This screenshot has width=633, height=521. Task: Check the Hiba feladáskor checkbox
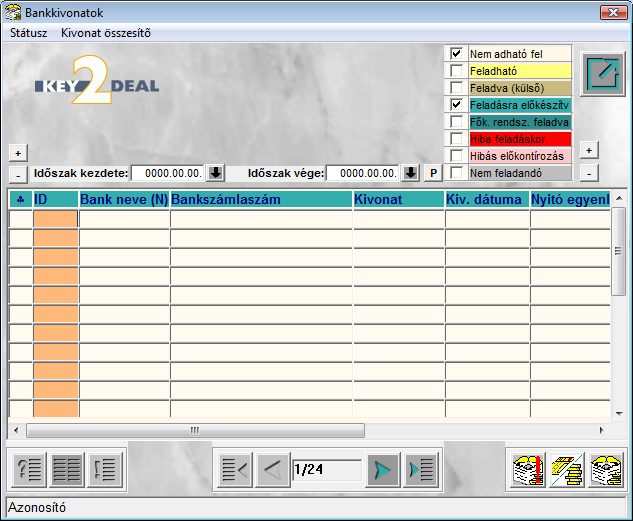point(456,138)
